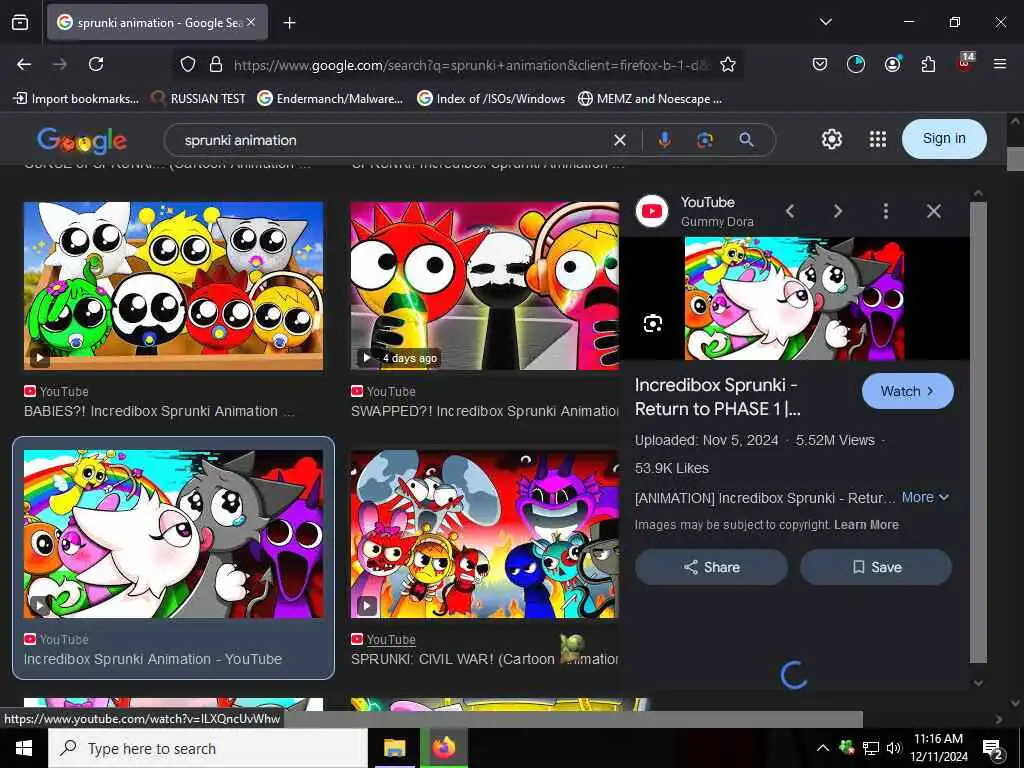Screen dimensions: 1024x768
Task: Show hidden system tray icons
Action: [x=822, y=748]
